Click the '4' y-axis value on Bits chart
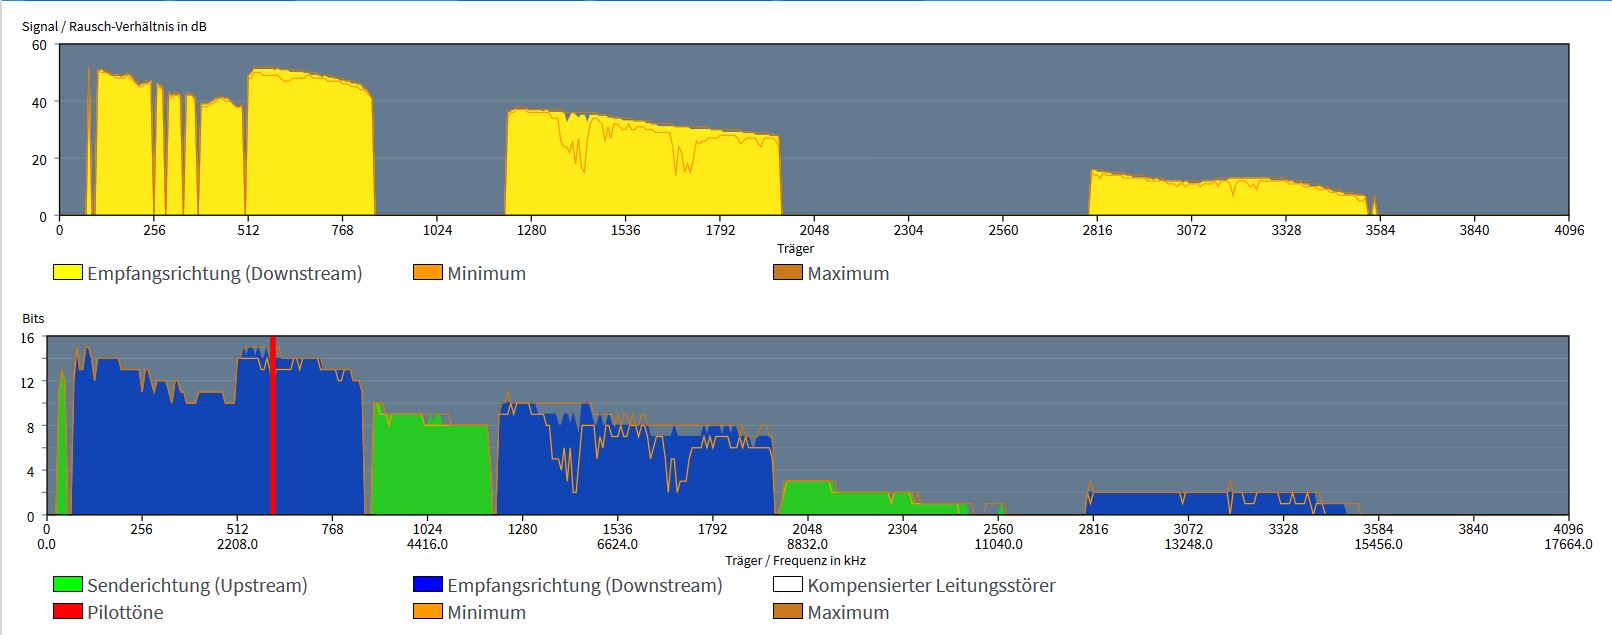This screenshot has width=1612, height=635. pyautogui.click(x=30, y=472)
